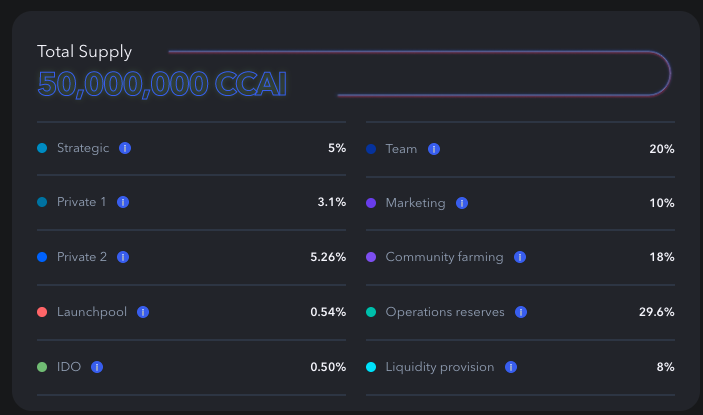Show Launchpool allocation info icon
Viewport: 703px width, 415px height.
(x=143, y=312)
